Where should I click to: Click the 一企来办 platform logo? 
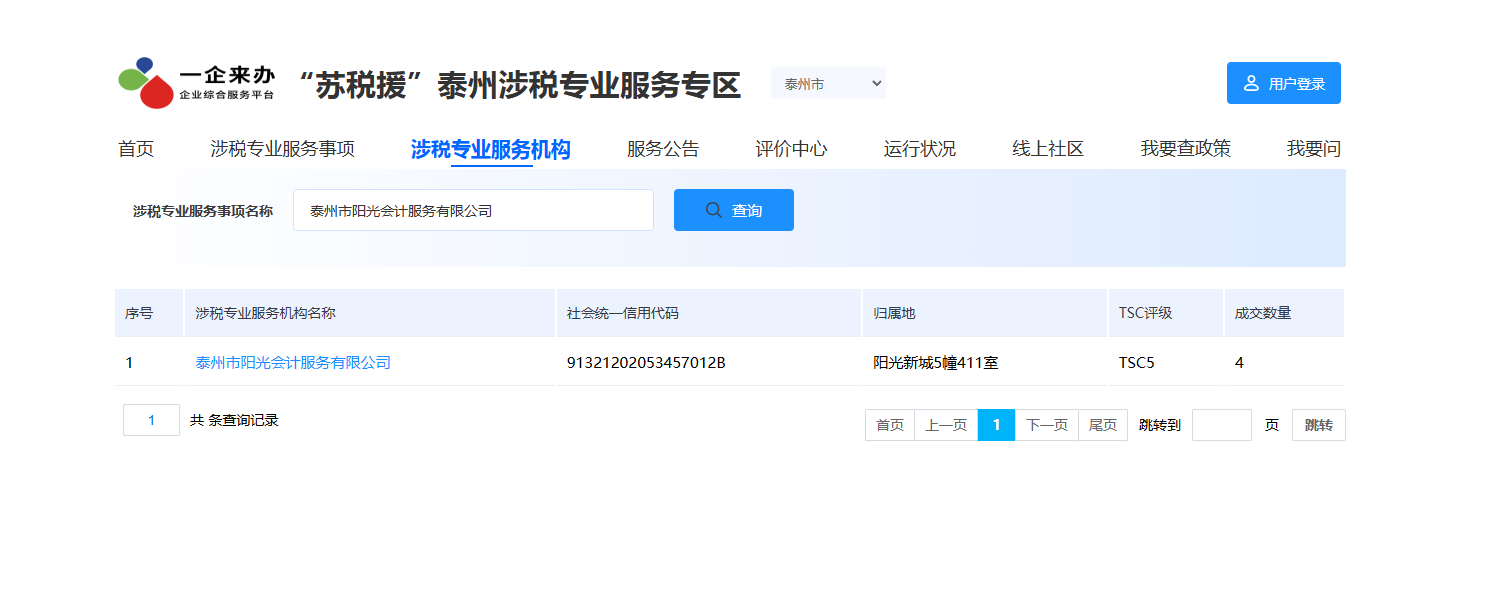[196, 83]
